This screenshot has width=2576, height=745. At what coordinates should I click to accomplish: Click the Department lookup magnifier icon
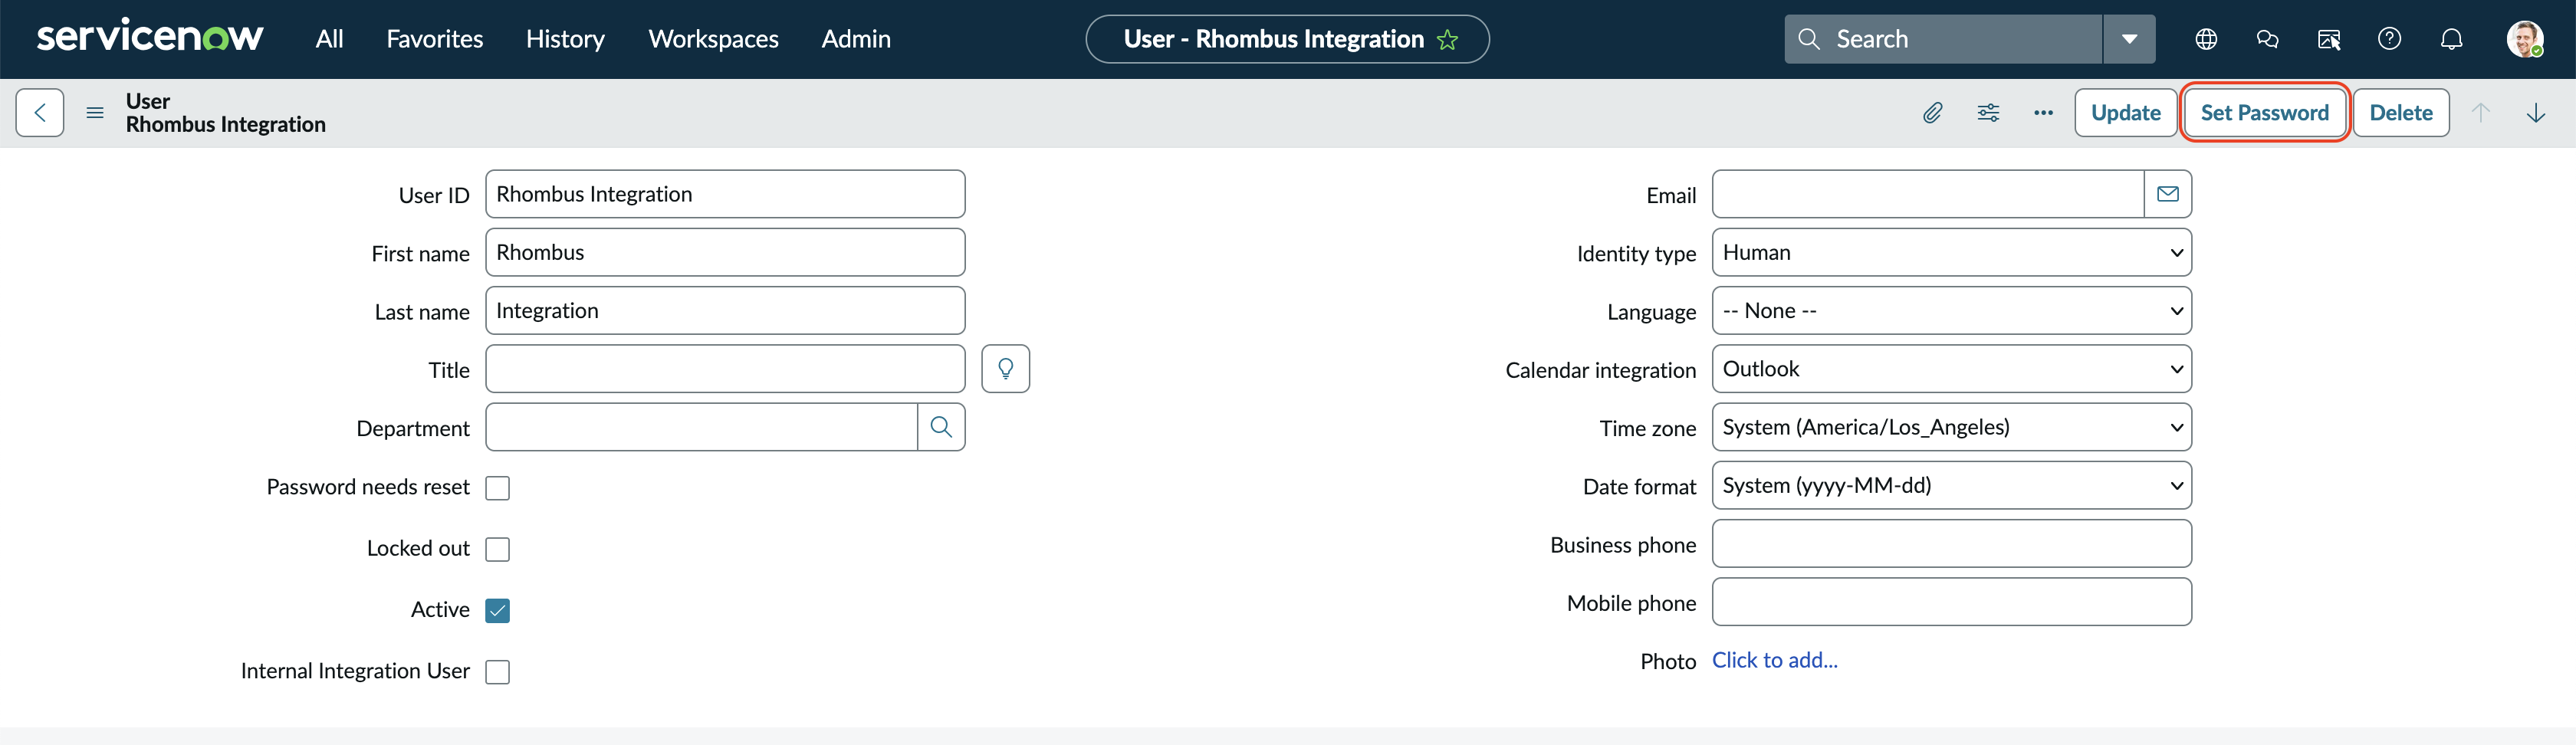point(941,427)
